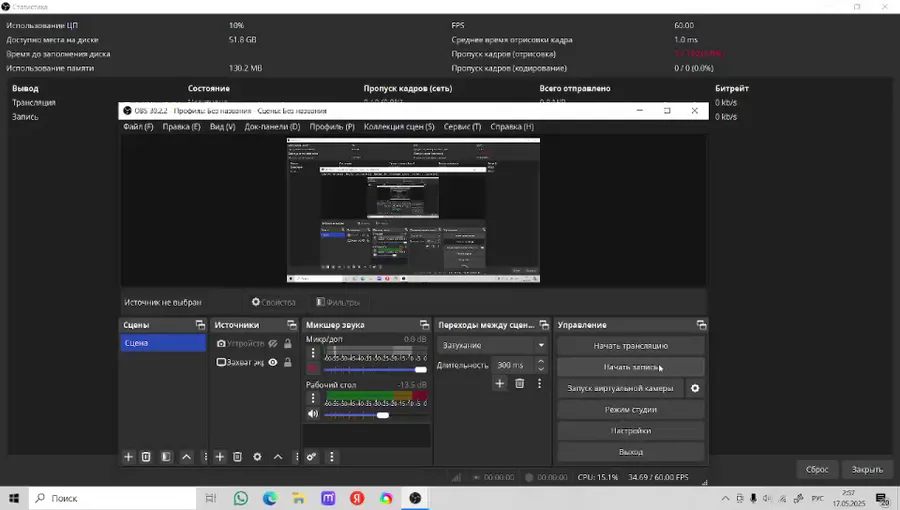Click the Длительность 300 ms field
The image size is (900, 510).
point(511,365)
